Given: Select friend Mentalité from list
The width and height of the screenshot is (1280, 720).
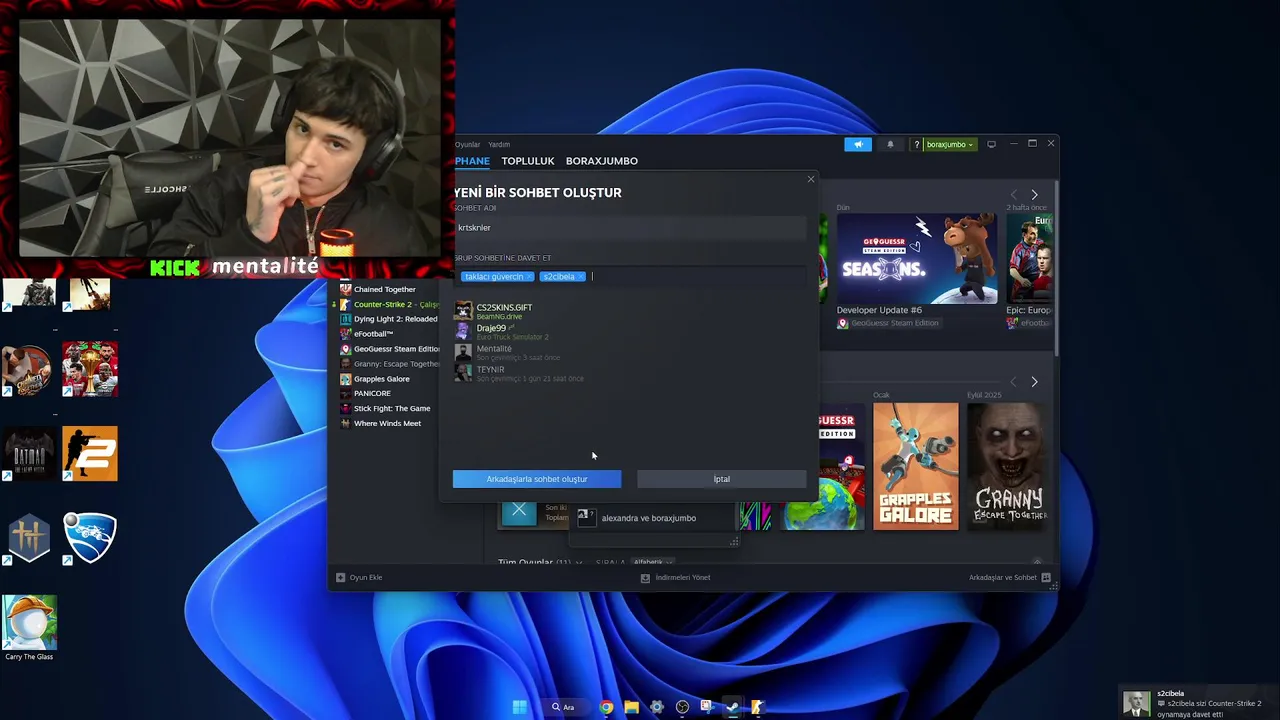Looking at the screenshot, I should pos(630,352).
